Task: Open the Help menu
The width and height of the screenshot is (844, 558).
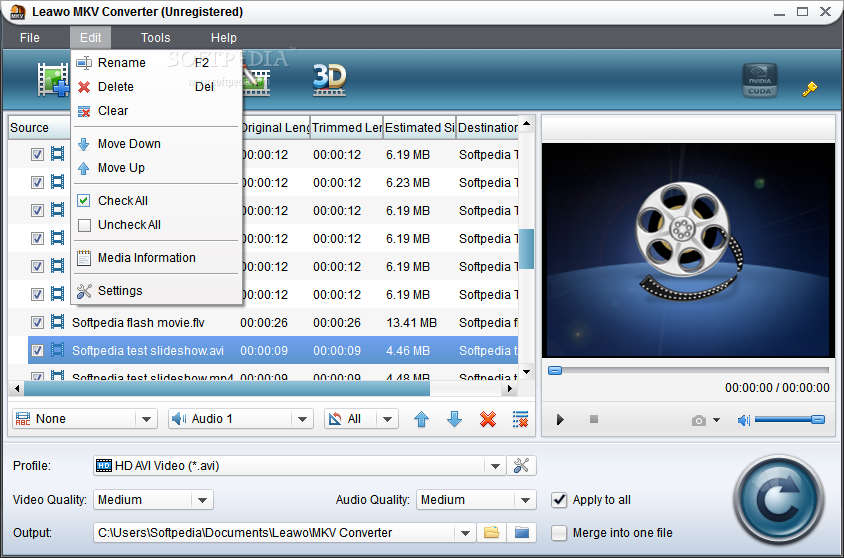Action: [x=223, y=38]
